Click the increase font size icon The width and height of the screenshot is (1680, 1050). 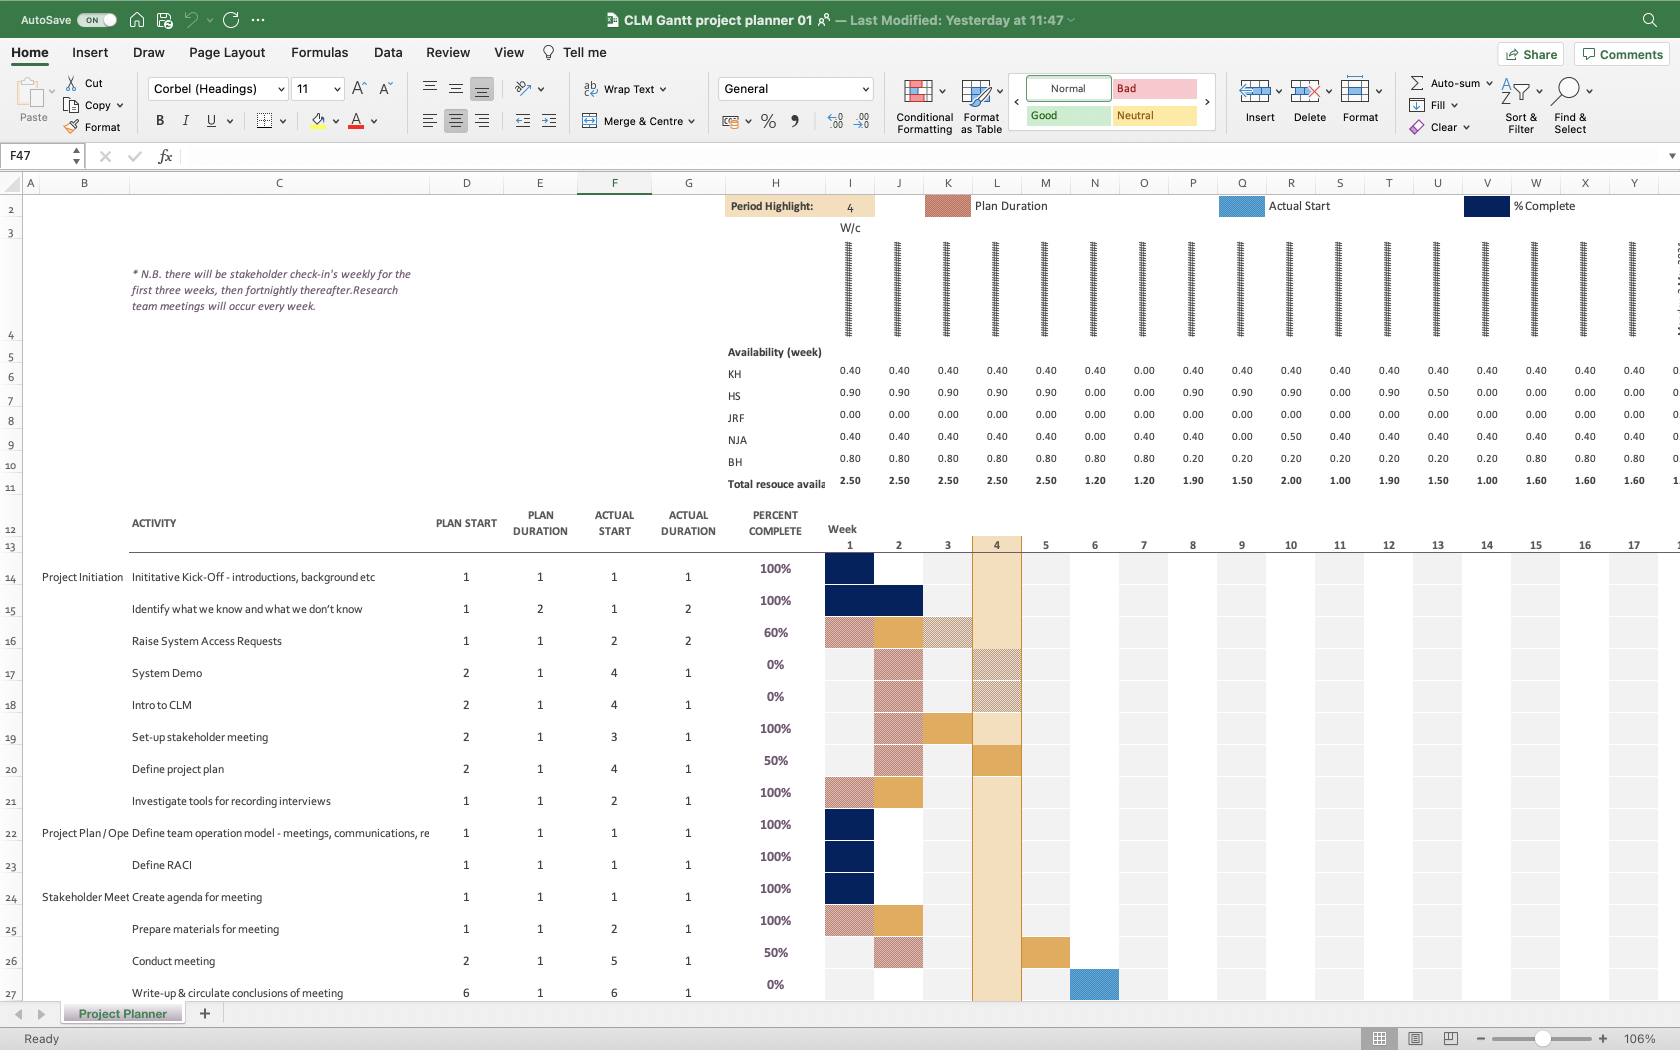[x=359, y=89]
